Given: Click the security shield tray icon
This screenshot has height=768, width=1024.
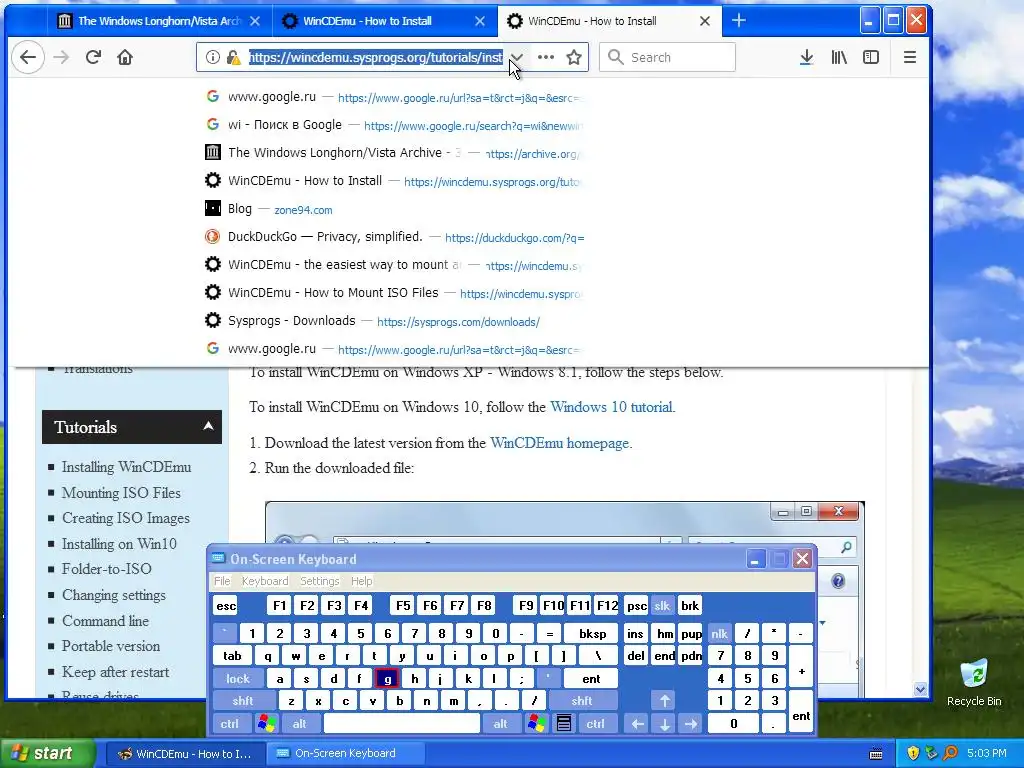Looking at the screenshot, I should point(913,754).
